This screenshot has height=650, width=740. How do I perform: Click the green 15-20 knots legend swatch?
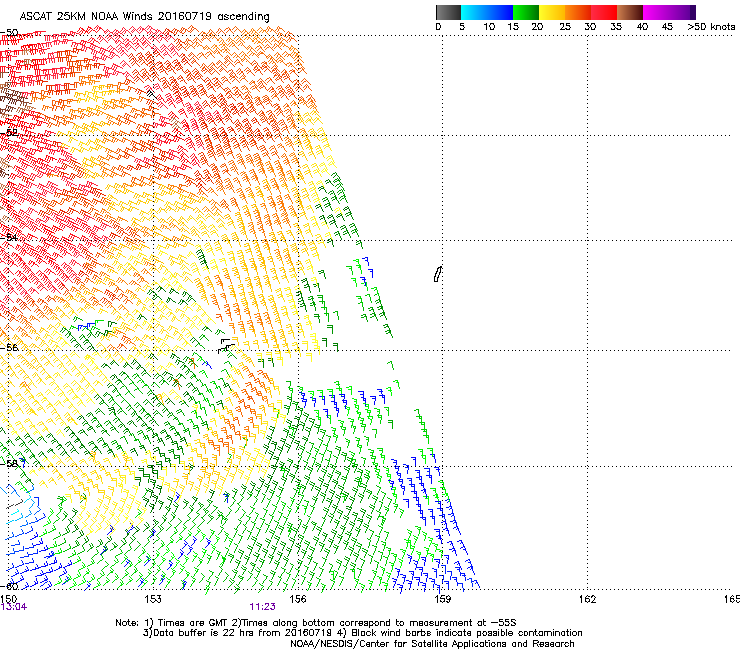pos(526,12)
